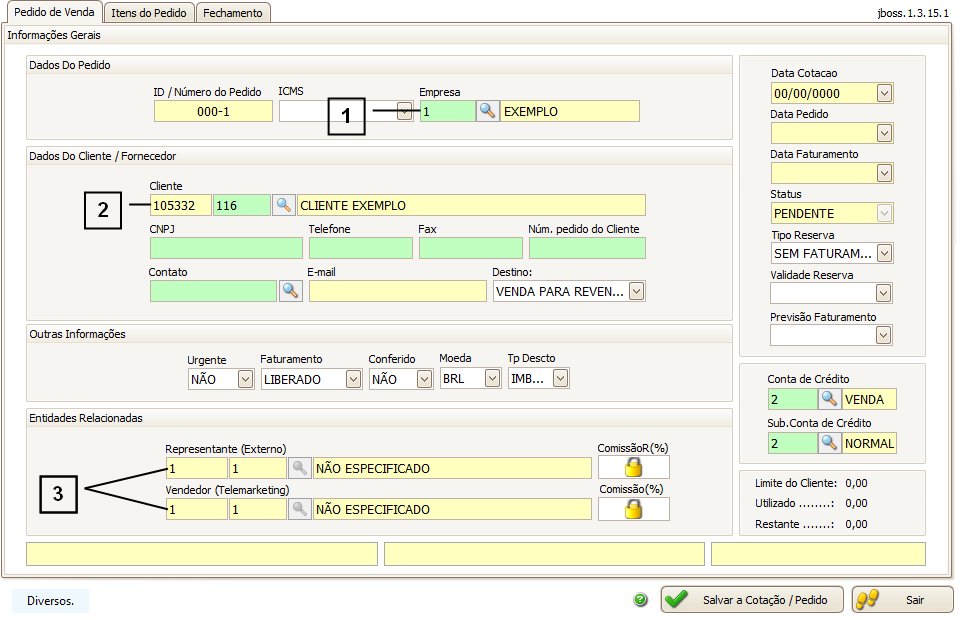Open the Contato lookup magnifier

click(x=290, y=291)
